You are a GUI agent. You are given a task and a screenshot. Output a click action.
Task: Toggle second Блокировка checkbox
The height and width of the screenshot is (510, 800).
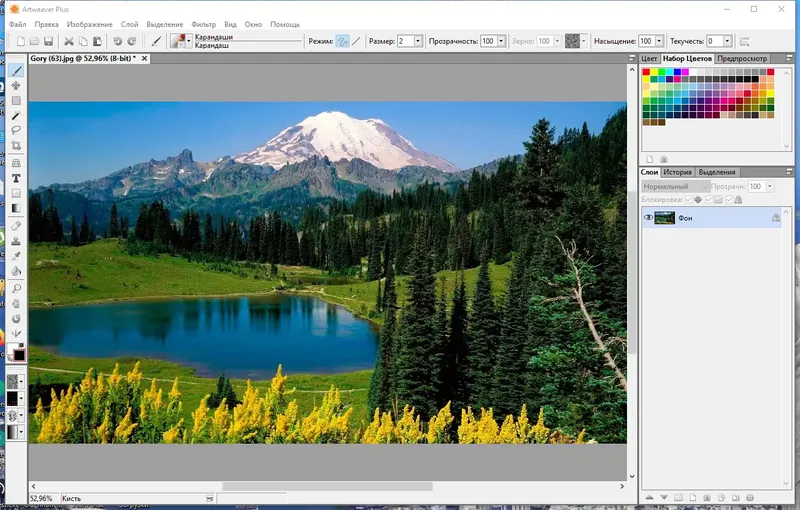click(x=709, y=199)
